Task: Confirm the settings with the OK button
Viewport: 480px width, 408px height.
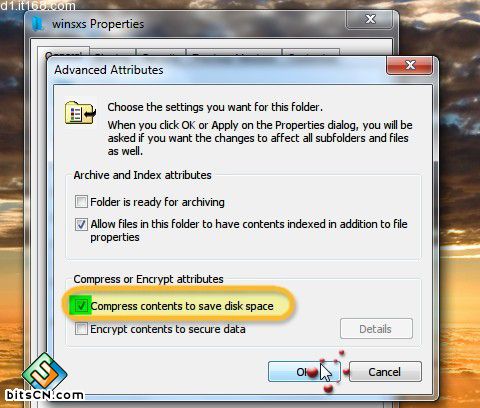Action: click(304, 372)
